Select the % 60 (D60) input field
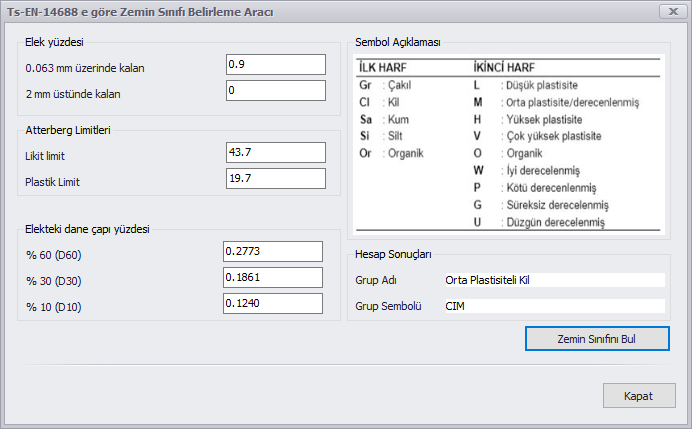 pos(273,252)
